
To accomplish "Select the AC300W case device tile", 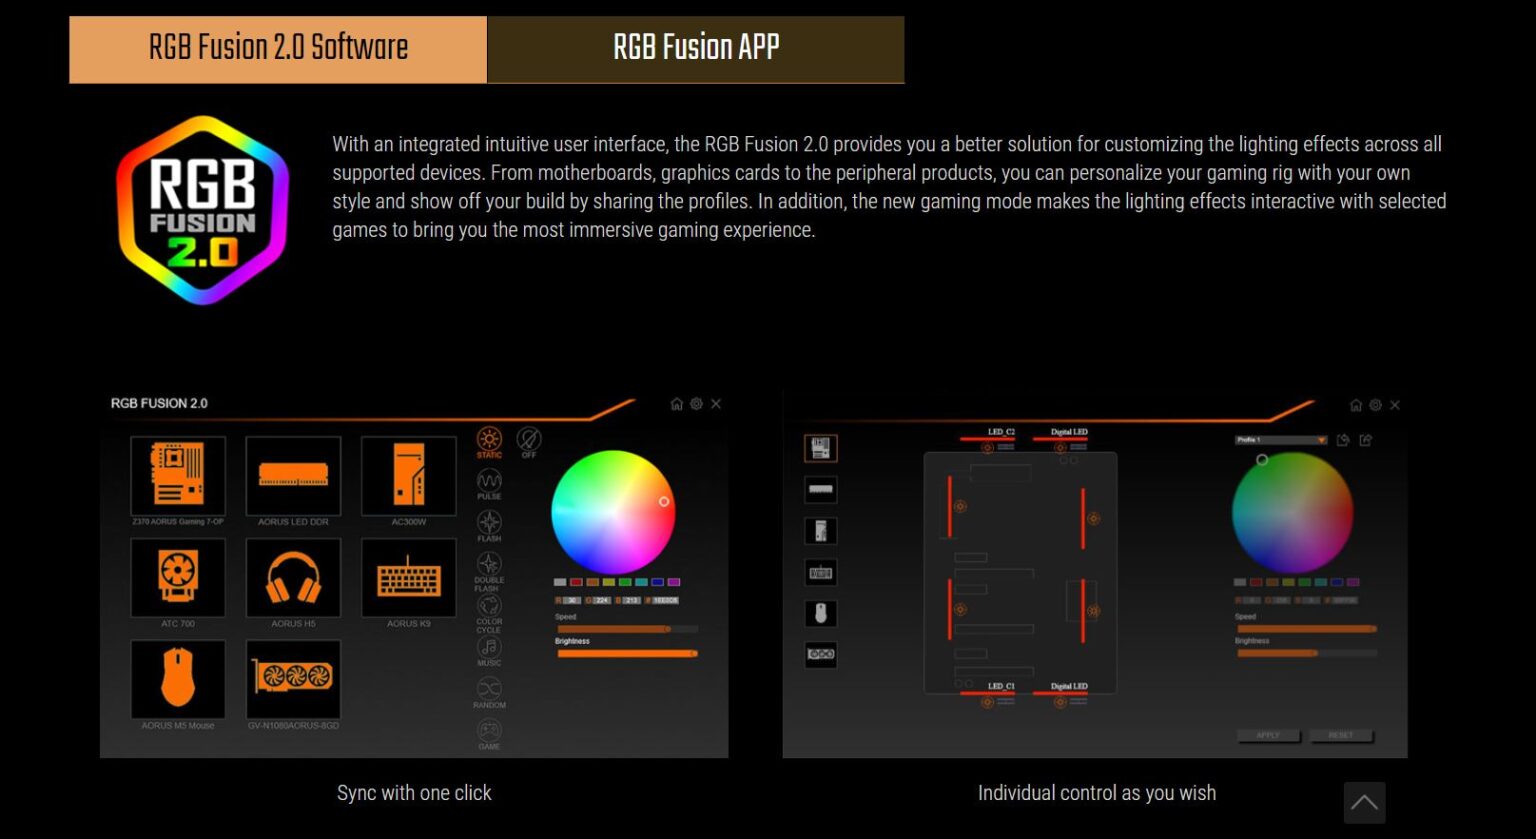I will coord(409,475).
